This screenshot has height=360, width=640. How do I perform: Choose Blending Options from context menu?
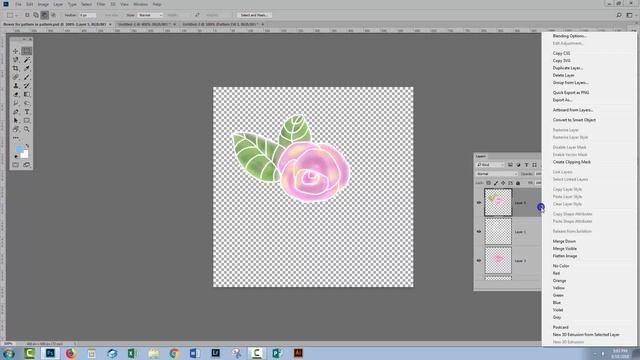[x=569, y=36]
